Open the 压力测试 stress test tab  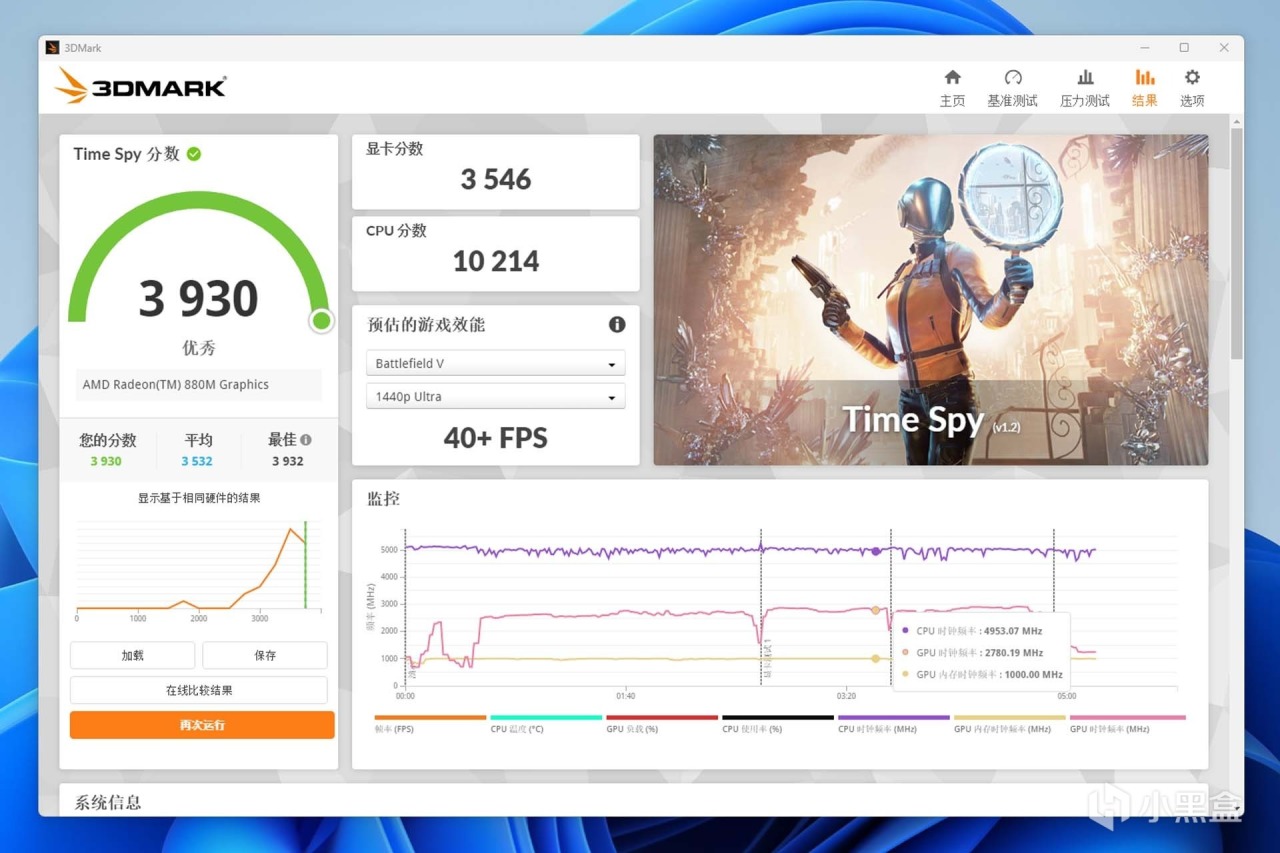tap(1085, 88)
